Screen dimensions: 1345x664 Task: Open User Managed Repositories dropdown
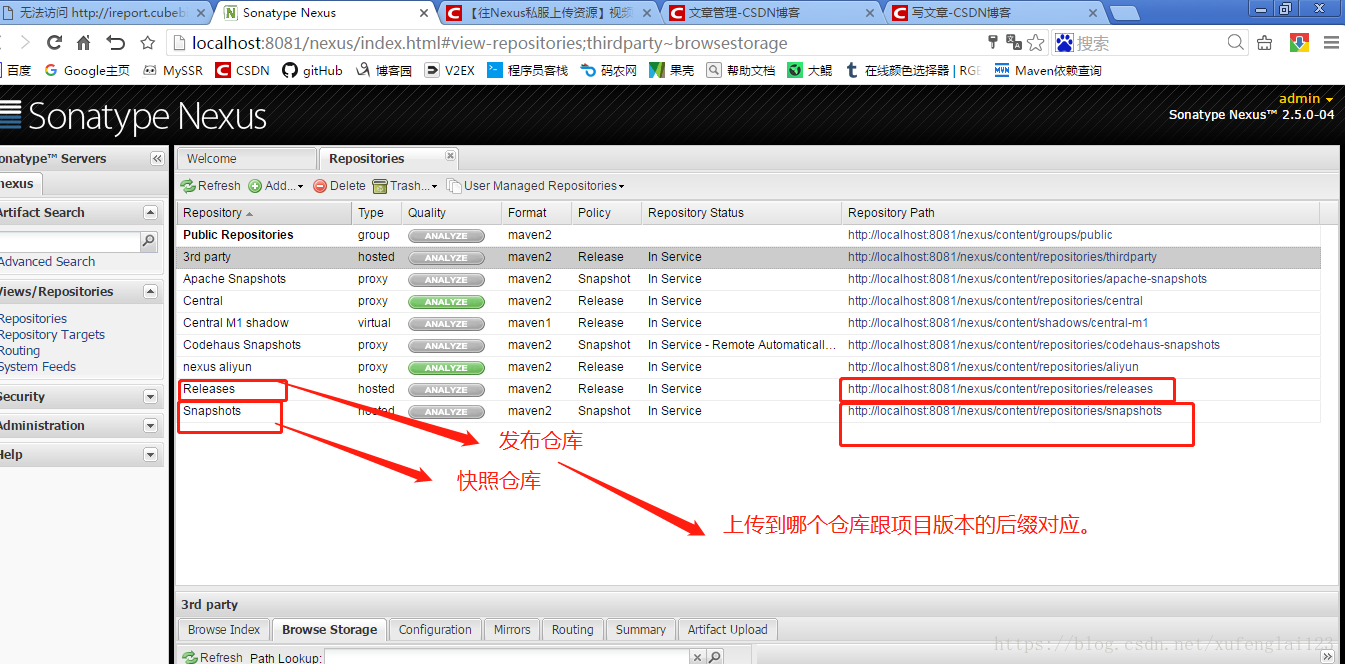coord(536,186)
